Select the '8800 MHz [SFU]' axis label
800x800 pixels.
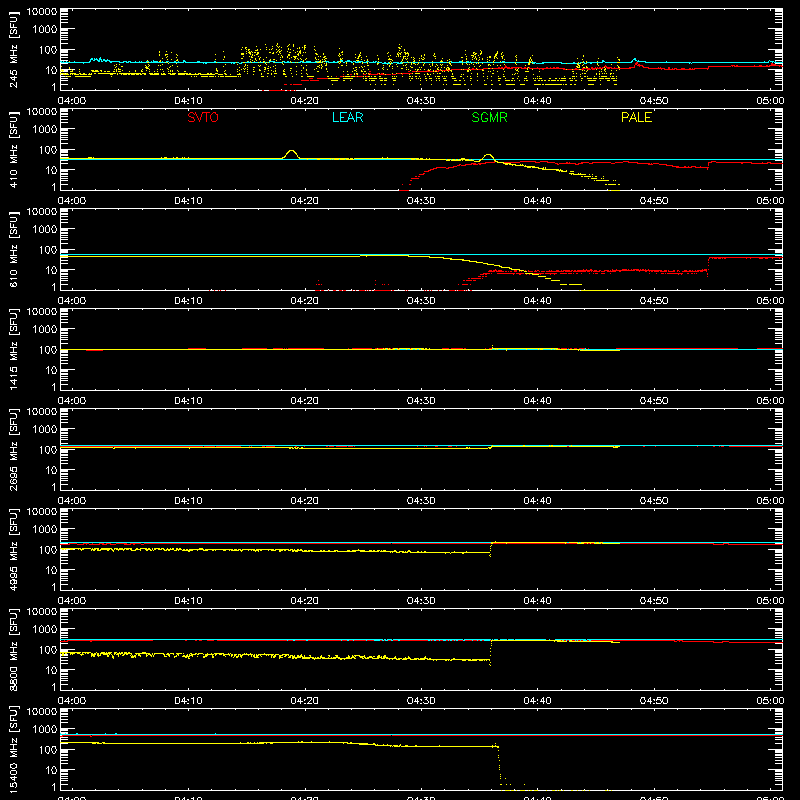[13, 650]
